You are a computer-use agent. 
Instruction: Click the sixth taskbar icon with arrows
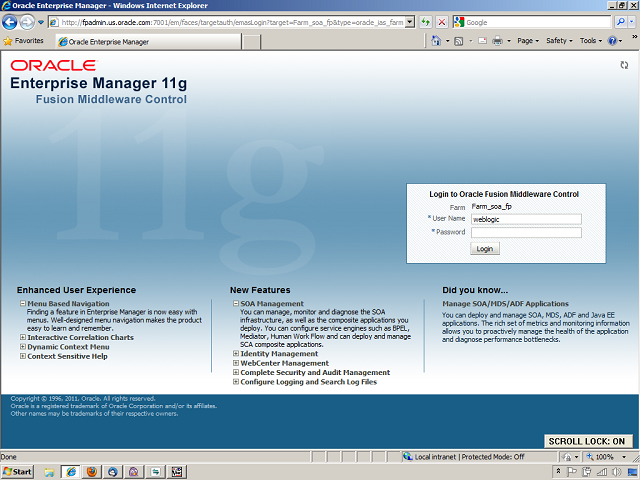coord(156,472)
